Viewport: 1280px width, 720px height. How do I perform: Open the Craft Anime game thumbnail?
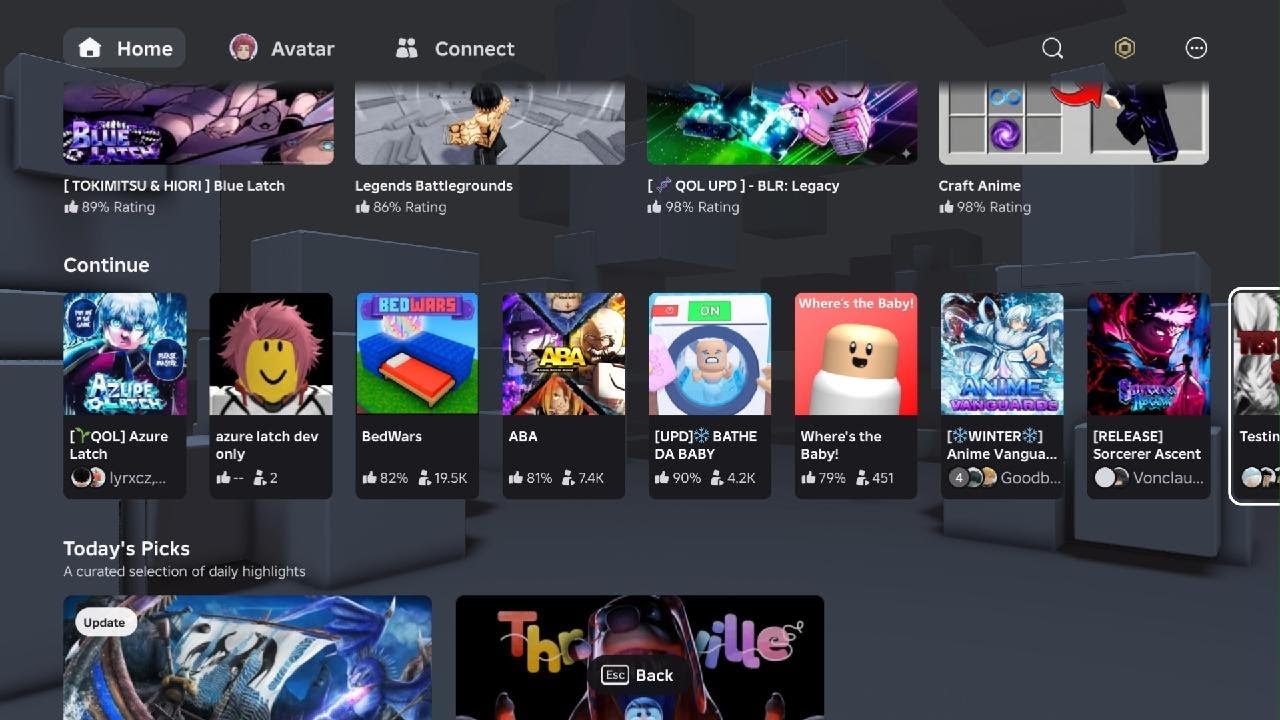[x=1074, y=123]
